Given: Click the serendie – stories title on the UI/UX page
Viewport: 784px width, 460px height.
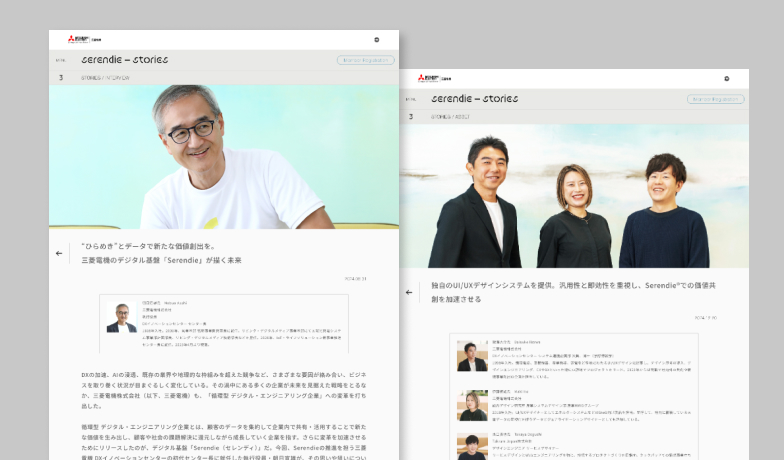Looking at the screenshot, I should (x=474, y=98).
